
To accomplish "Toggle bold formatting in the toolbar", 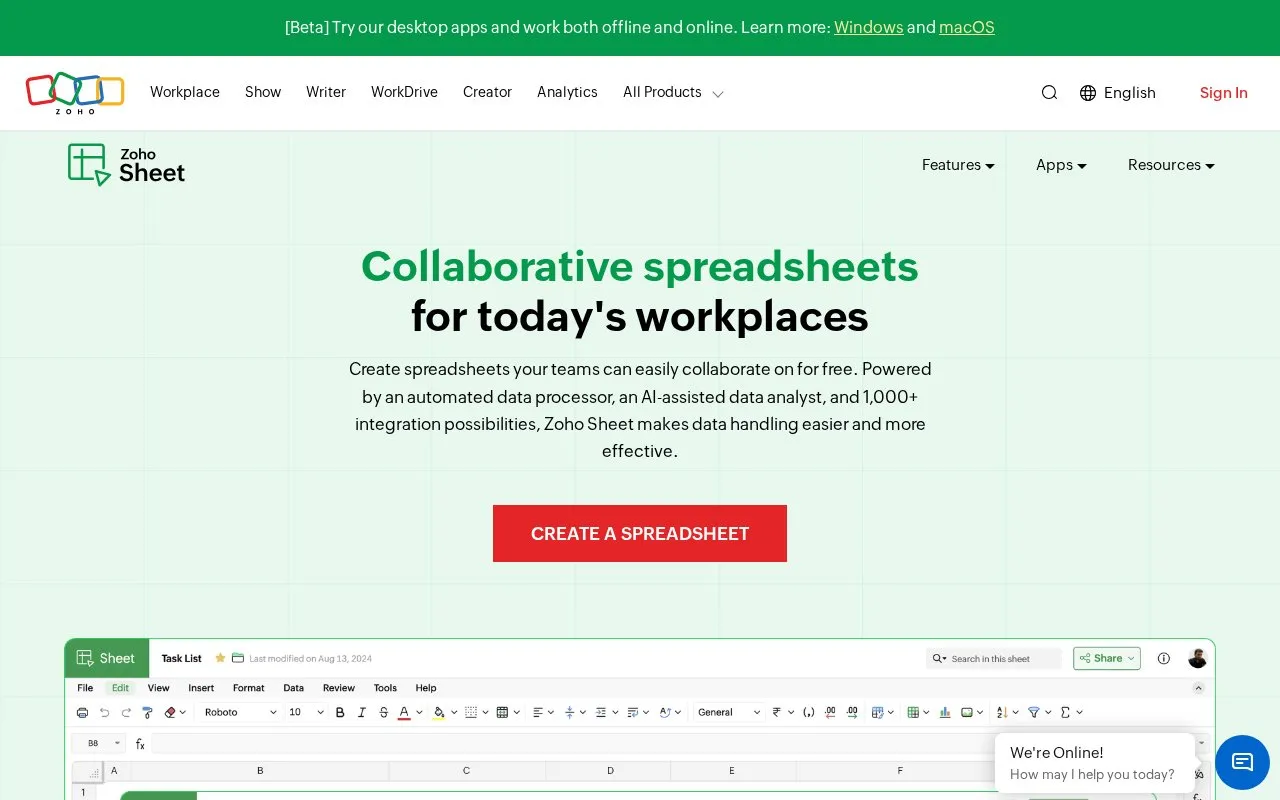I will [340, 713].
